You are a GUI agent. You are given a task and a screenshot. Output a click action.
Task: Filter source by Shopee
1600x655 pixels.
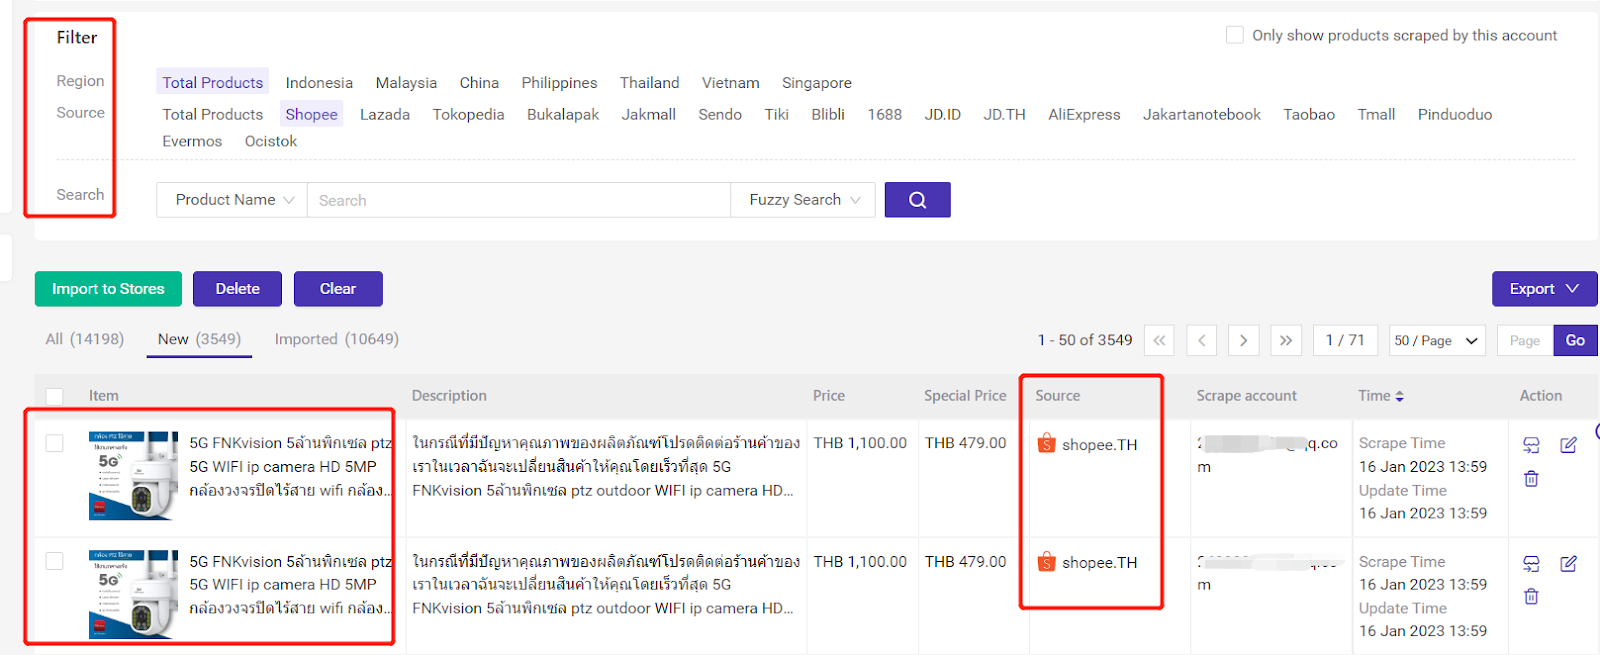[x=311, y=114]
